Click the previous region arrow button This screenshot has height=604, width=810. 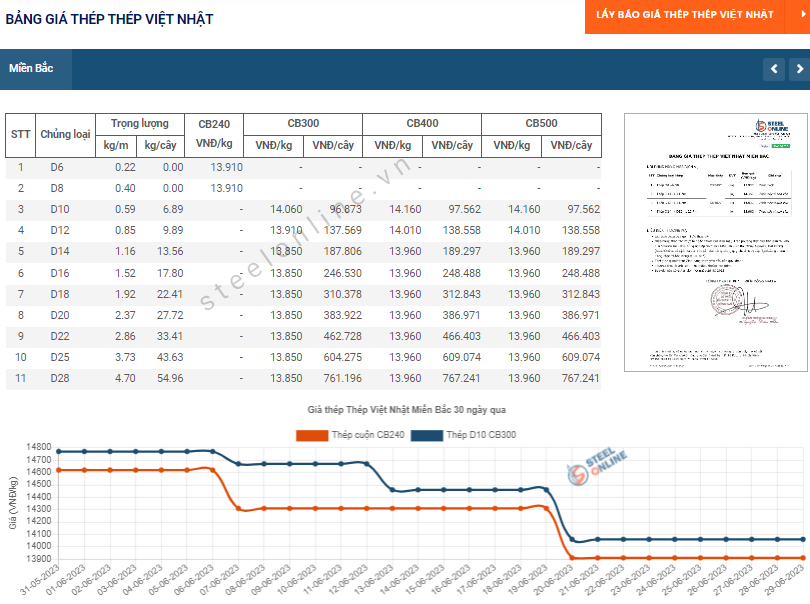coord(774,69)
